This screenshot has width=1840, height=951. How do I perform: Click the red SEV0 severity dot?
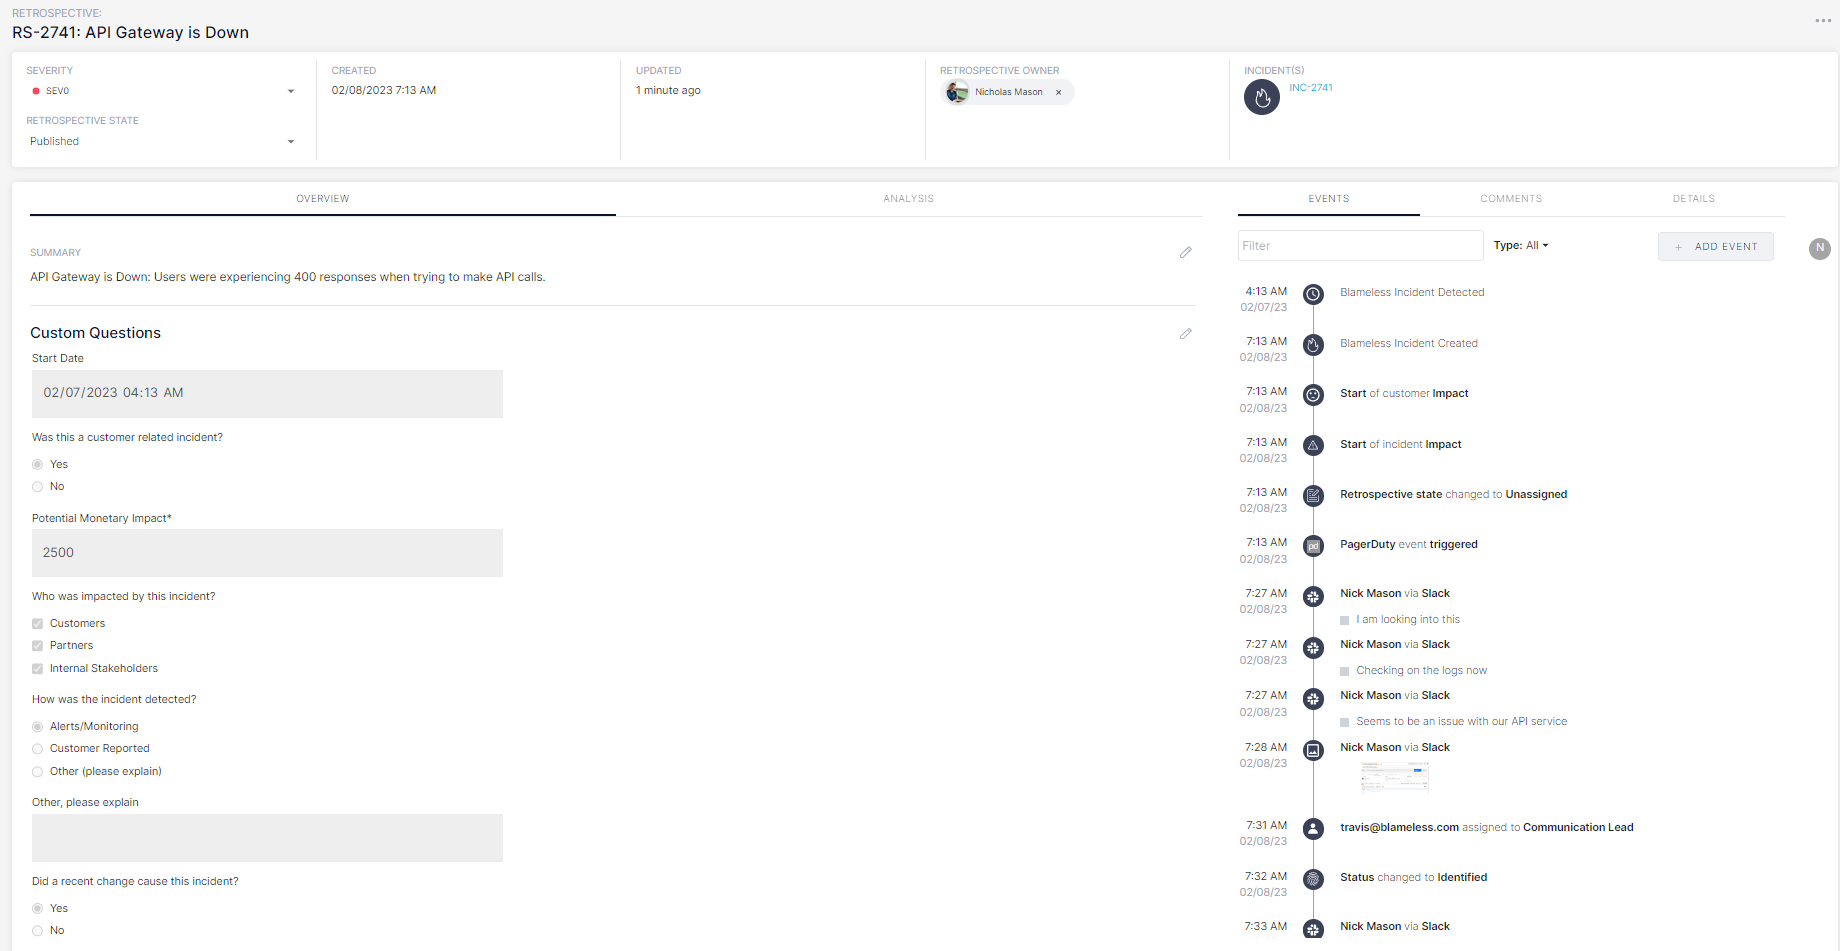38,91
